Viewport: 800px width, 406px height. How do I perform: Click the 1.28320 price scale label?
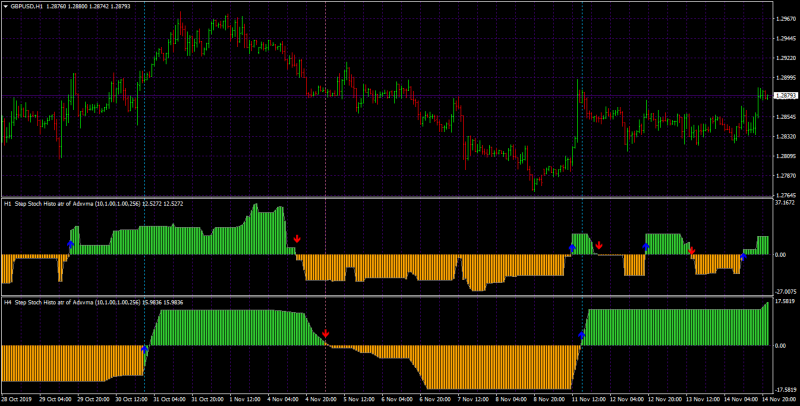click(786, 136)
